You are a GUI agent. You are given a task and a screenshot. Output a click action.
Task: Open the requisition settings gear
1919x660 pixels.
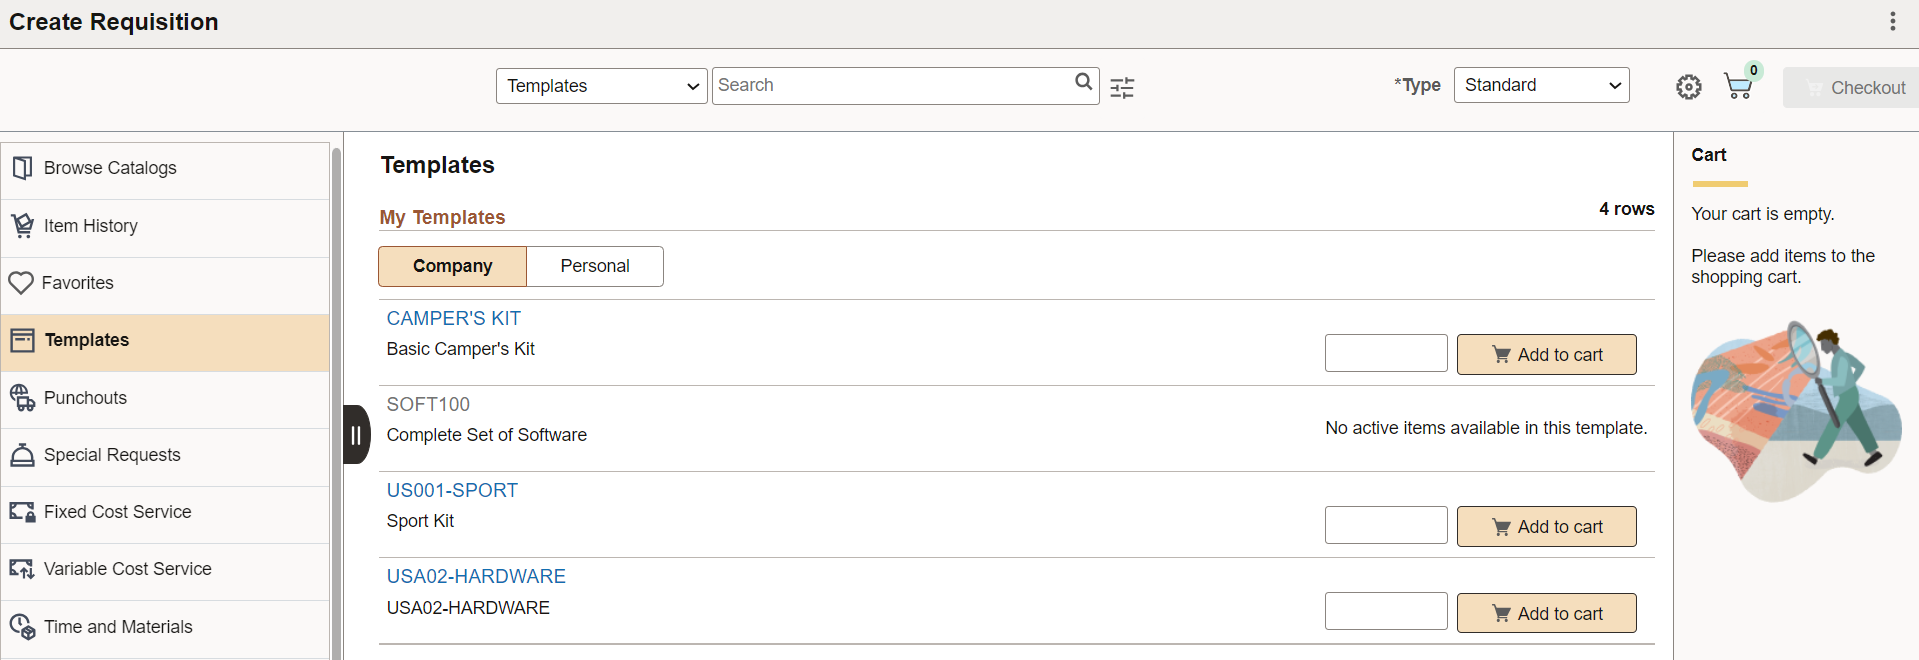[x=1689, y=86]
